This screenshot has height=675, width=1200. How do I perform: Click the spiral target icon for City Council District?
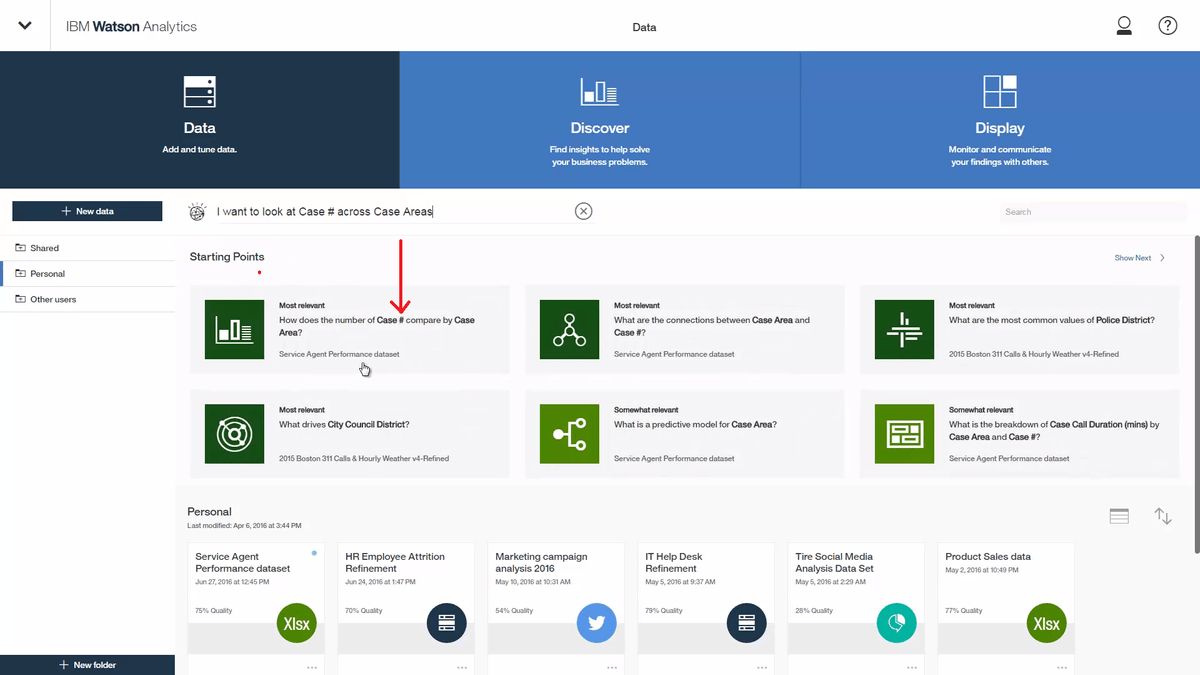tap(235, 434)
